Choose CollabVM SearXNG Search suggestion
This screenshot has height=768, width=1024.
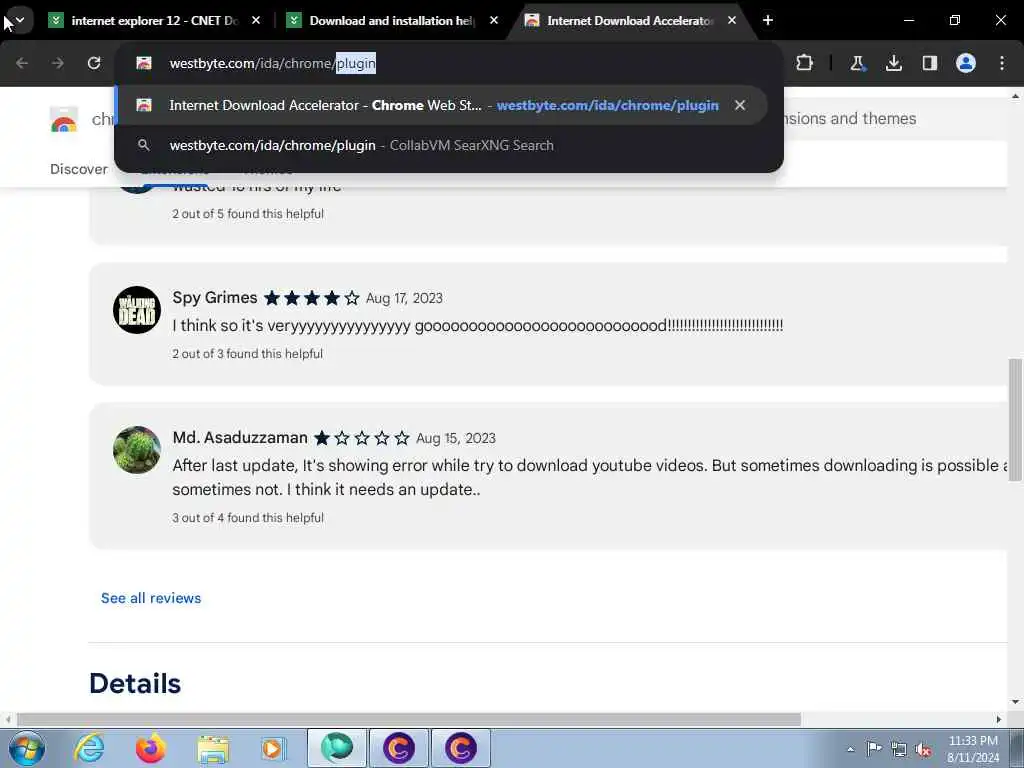pyautogui.click(x=449, y=145)
